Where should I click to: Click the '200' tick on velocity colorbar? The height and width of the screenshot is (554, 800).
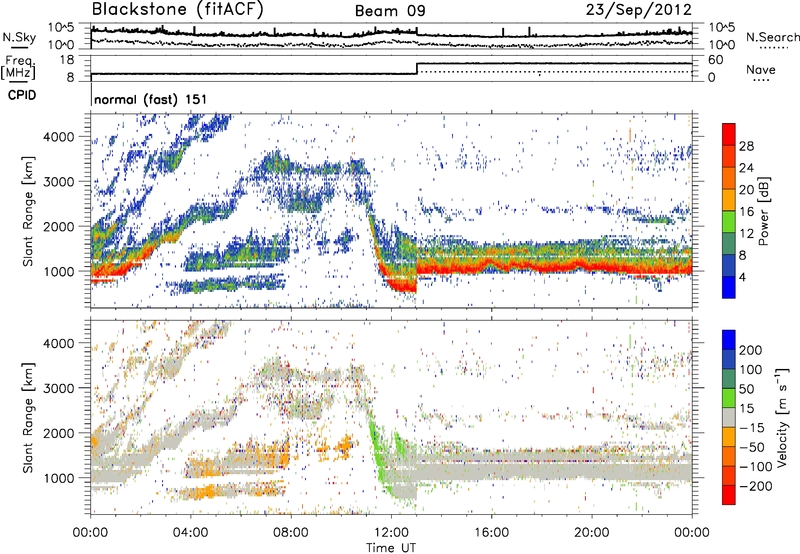pos(751,350)
